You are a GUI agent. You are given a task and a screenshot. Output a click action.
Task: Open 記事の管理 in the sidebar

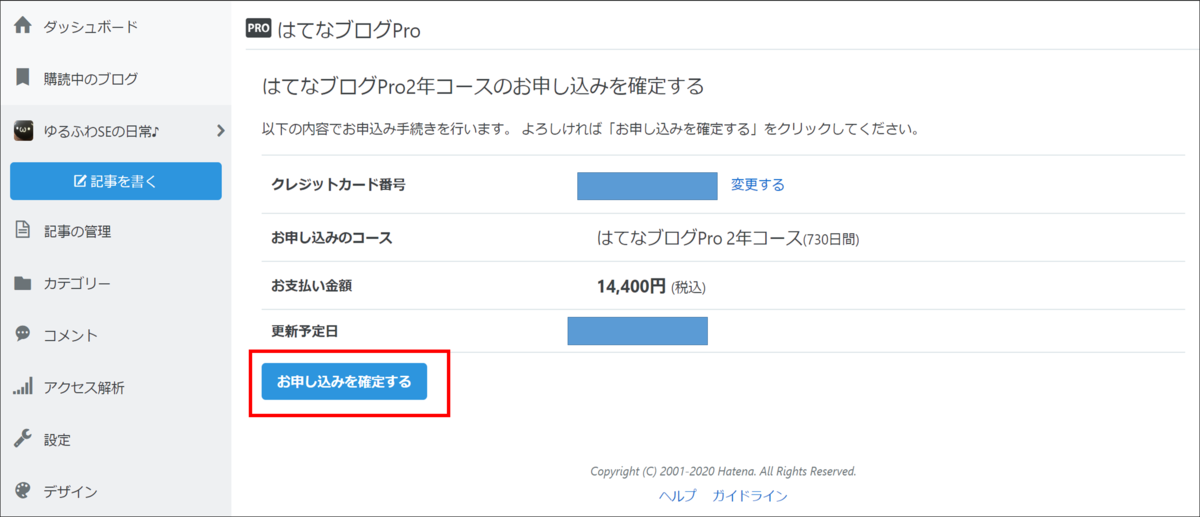click(77, 231)
